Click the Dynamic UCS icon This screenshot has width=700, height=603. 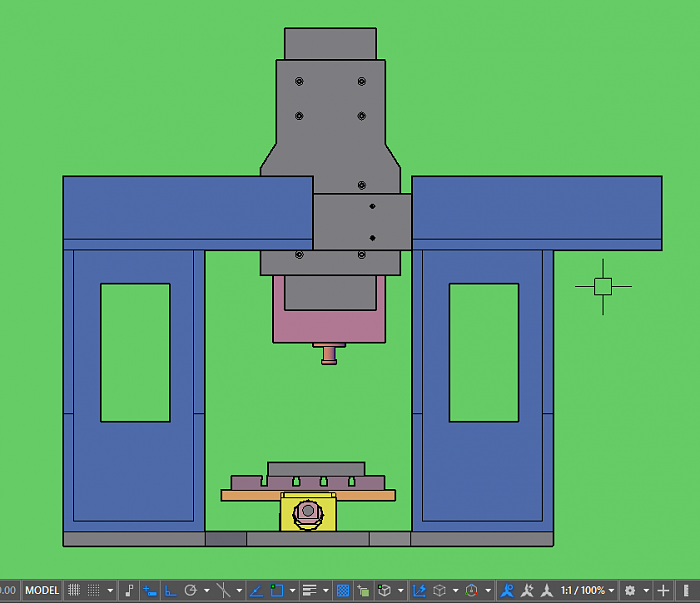pos(420,590)
